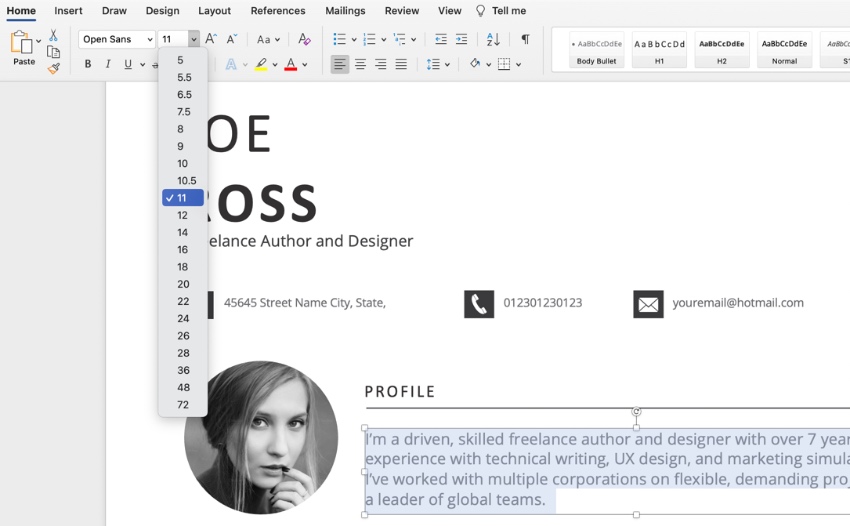Decrease font size with small A
The height and width of the screenshot is (526, 850).
click(231, 39)
